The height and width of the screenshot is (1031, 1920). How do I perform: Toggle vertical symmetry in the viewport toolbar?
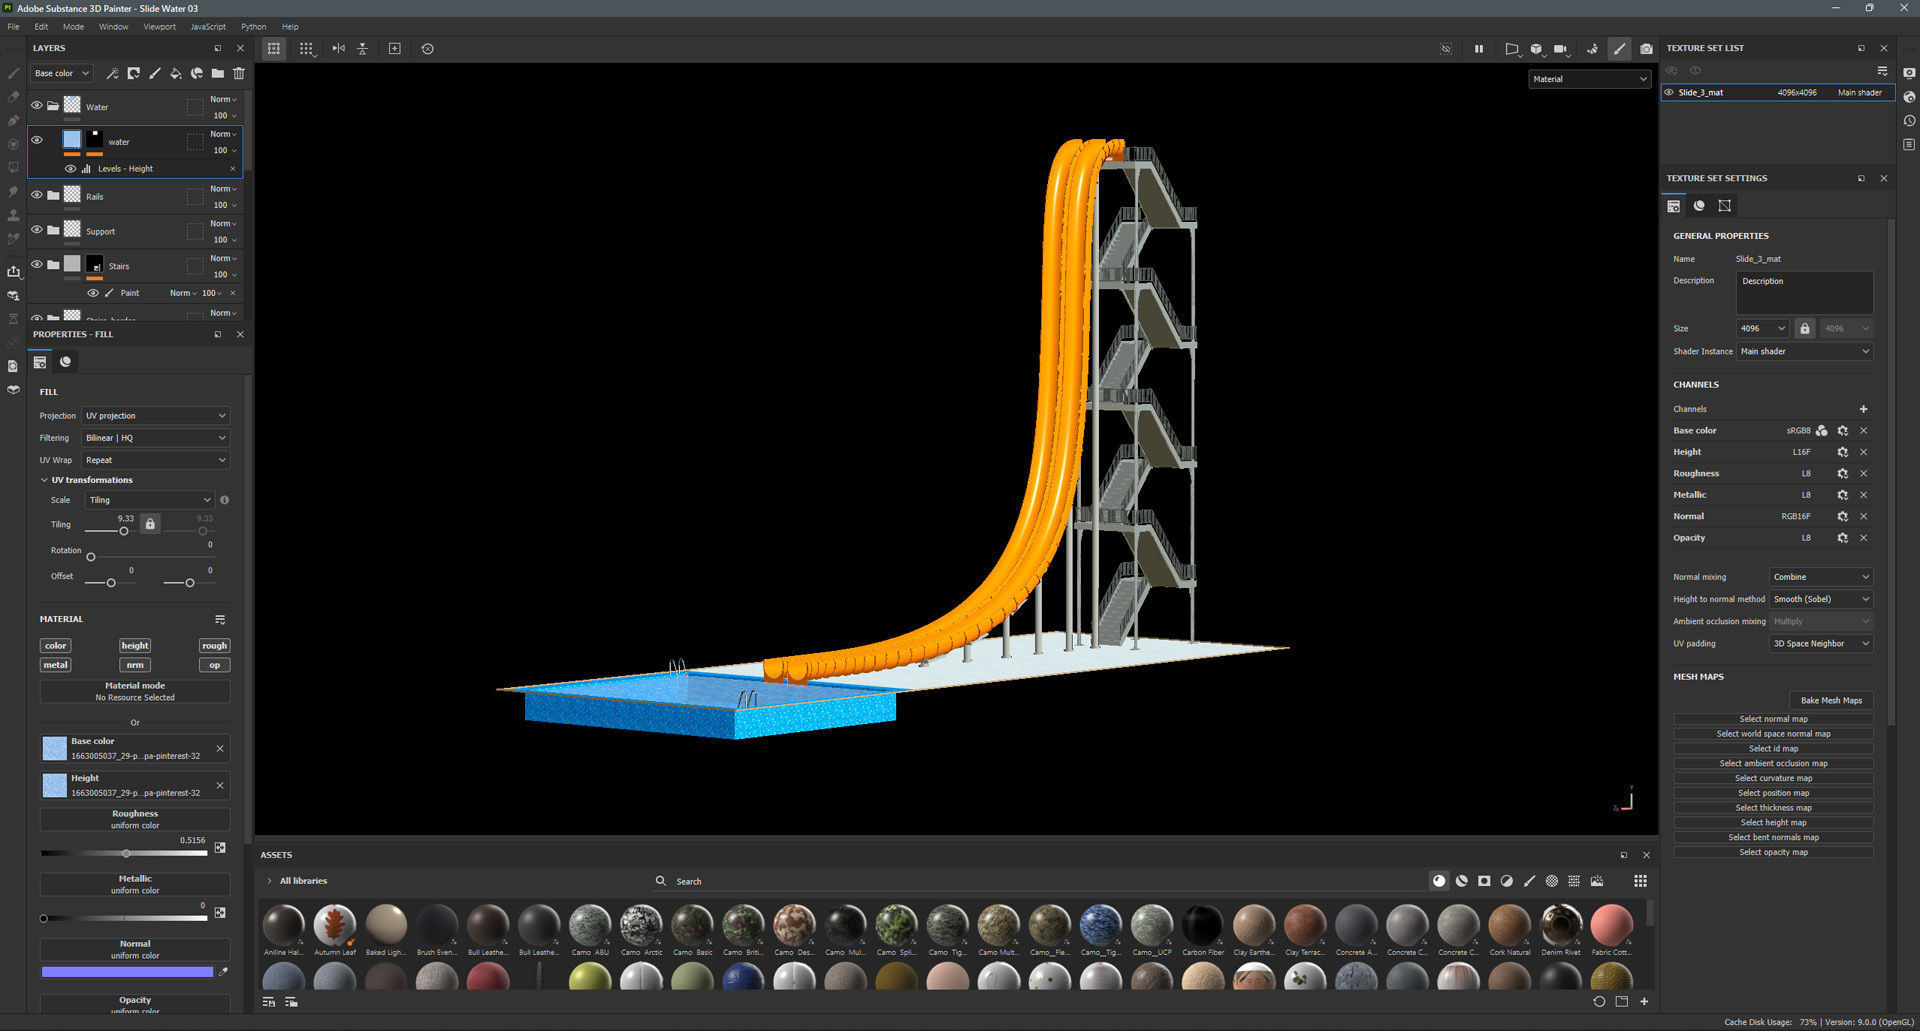pyautogui.click(x=362, y=48)
